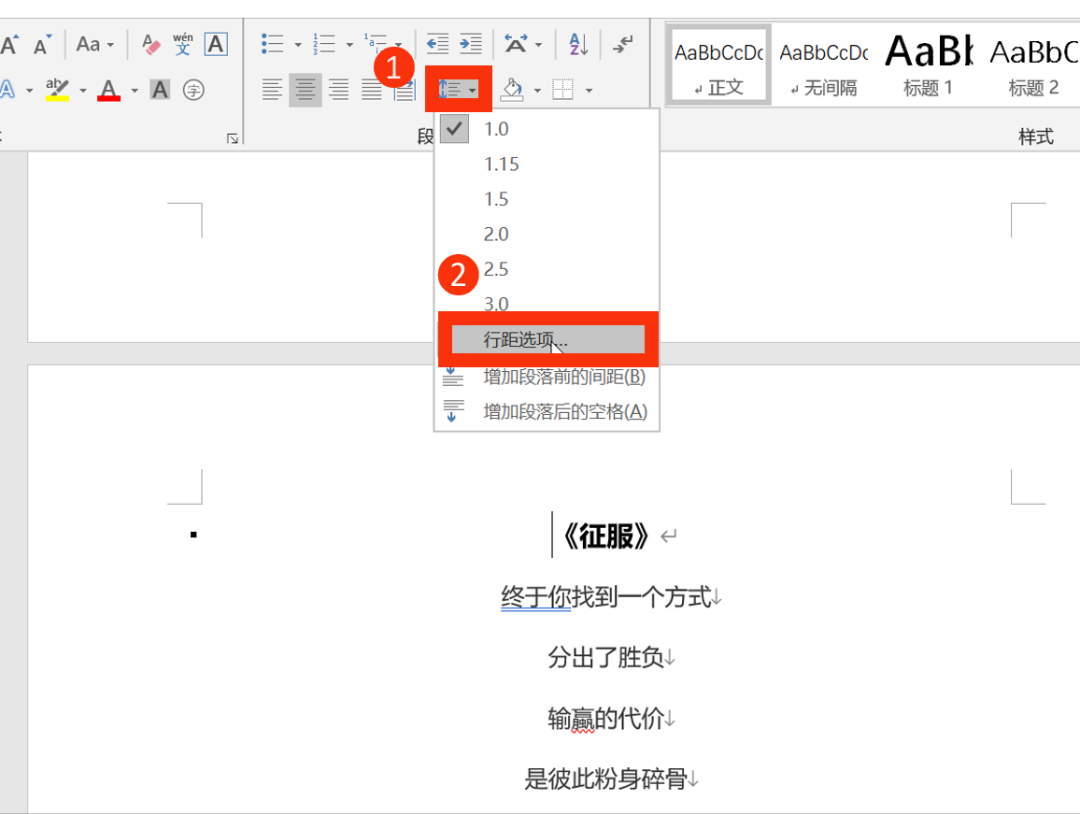Toggle Center alignment
The image size is (1080, 814).
[305, 90]
